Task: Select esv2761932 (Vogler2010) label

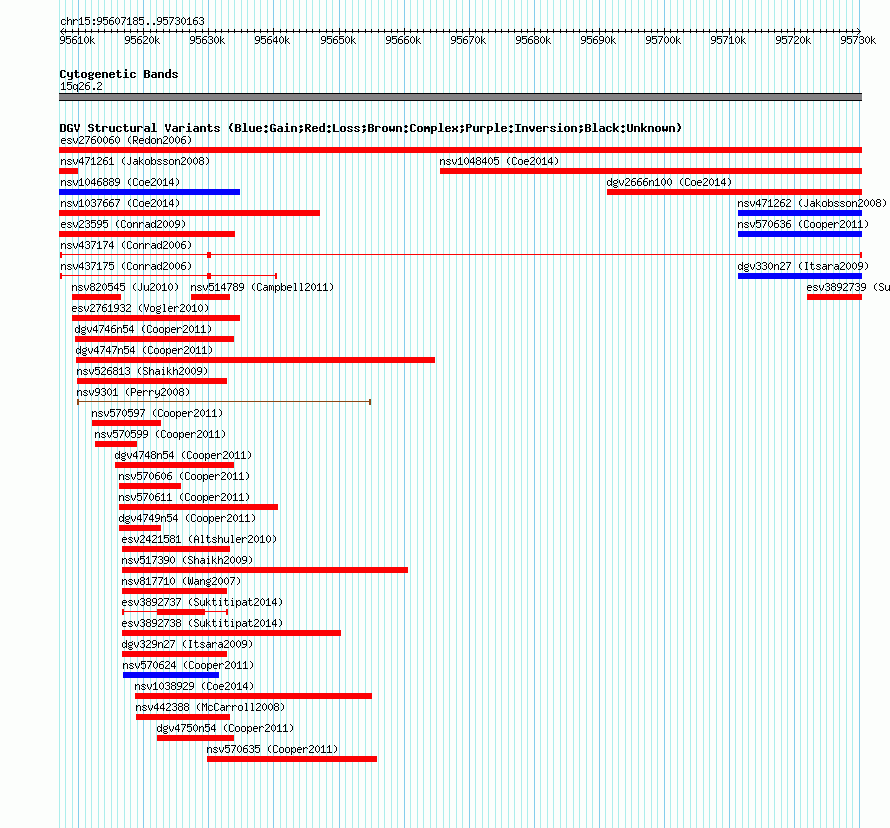Action: point(140,308)
